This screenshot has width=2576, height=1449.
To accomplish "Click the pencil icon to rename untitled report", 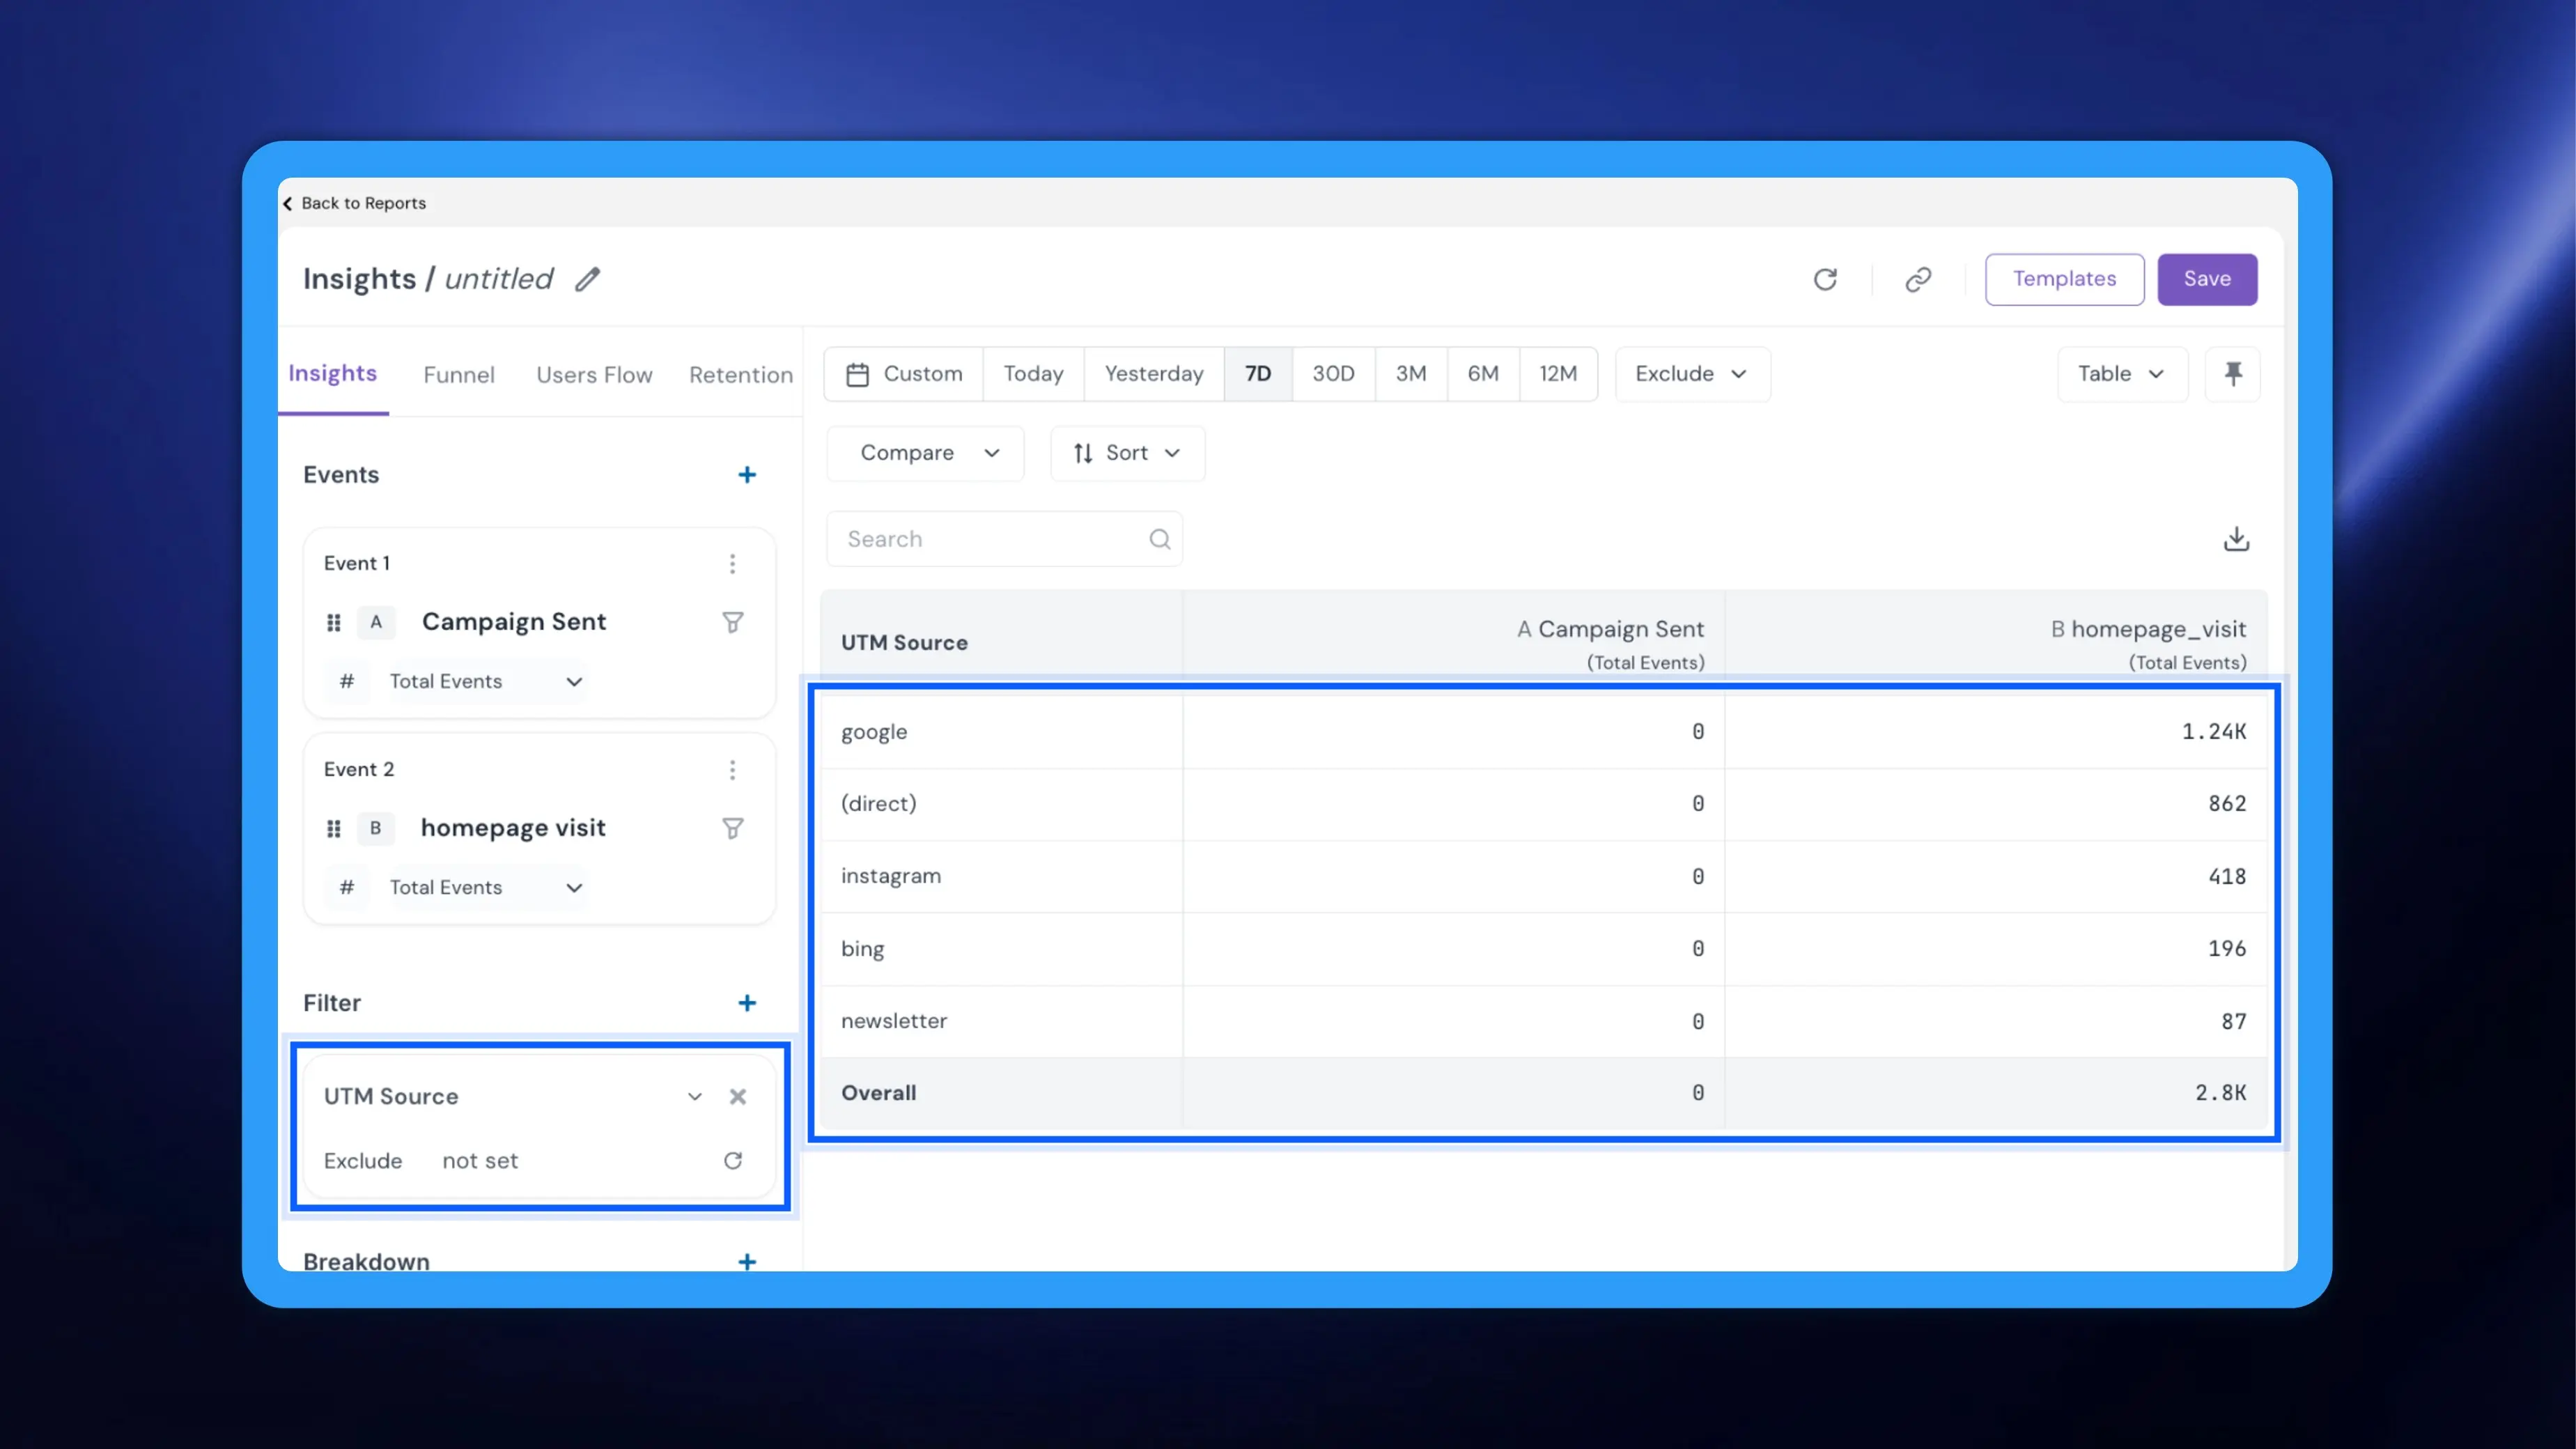I will click(x=587, y=279).
